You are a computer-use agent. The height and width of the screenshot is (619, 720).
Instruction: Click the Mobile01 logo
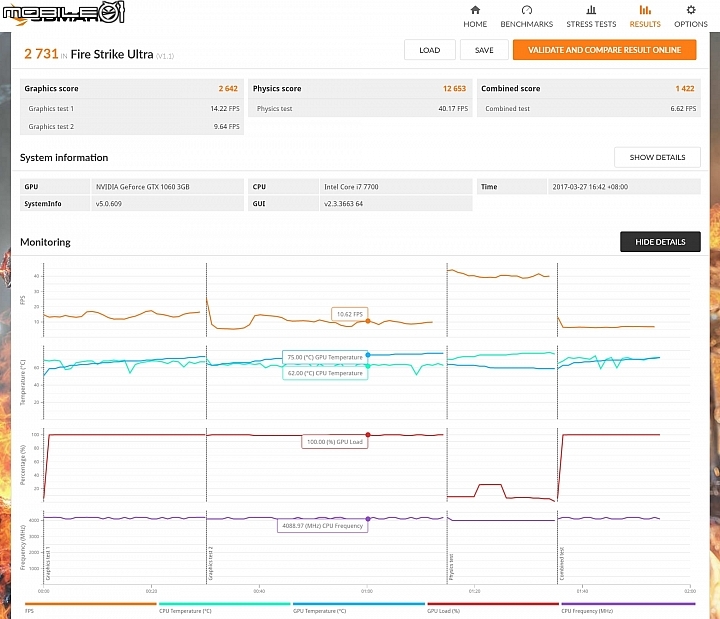click(63, 13)
